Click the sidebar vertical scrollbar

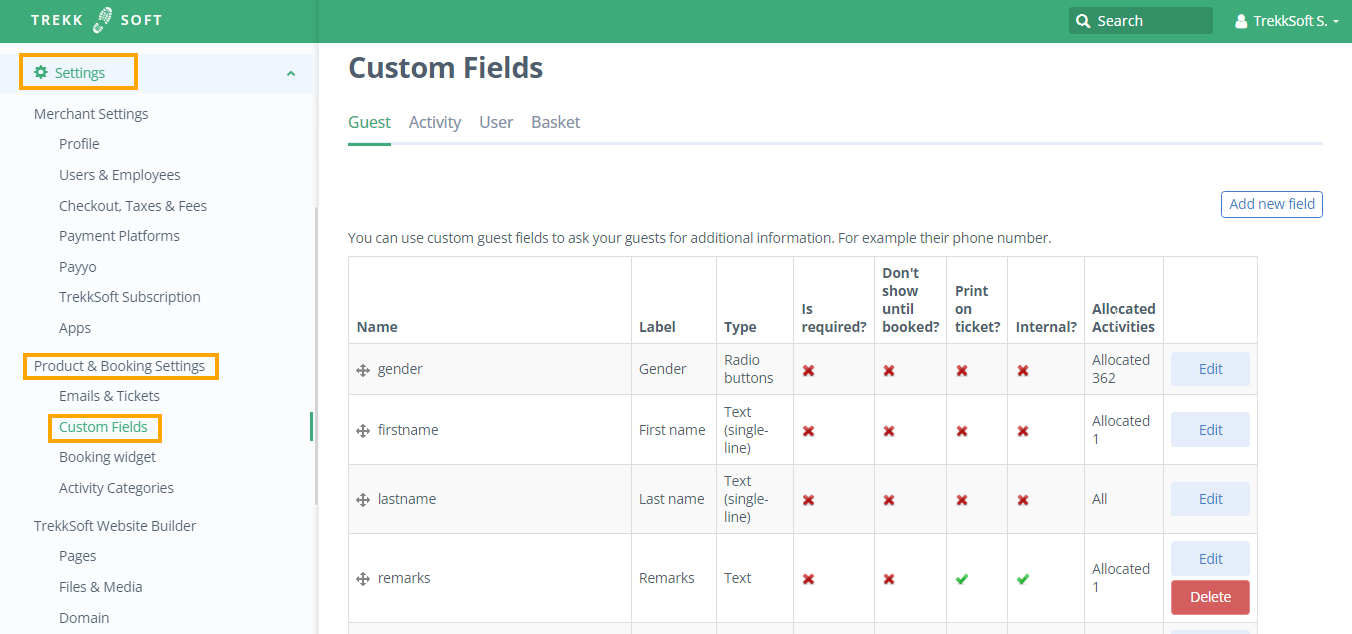(316, 355)
